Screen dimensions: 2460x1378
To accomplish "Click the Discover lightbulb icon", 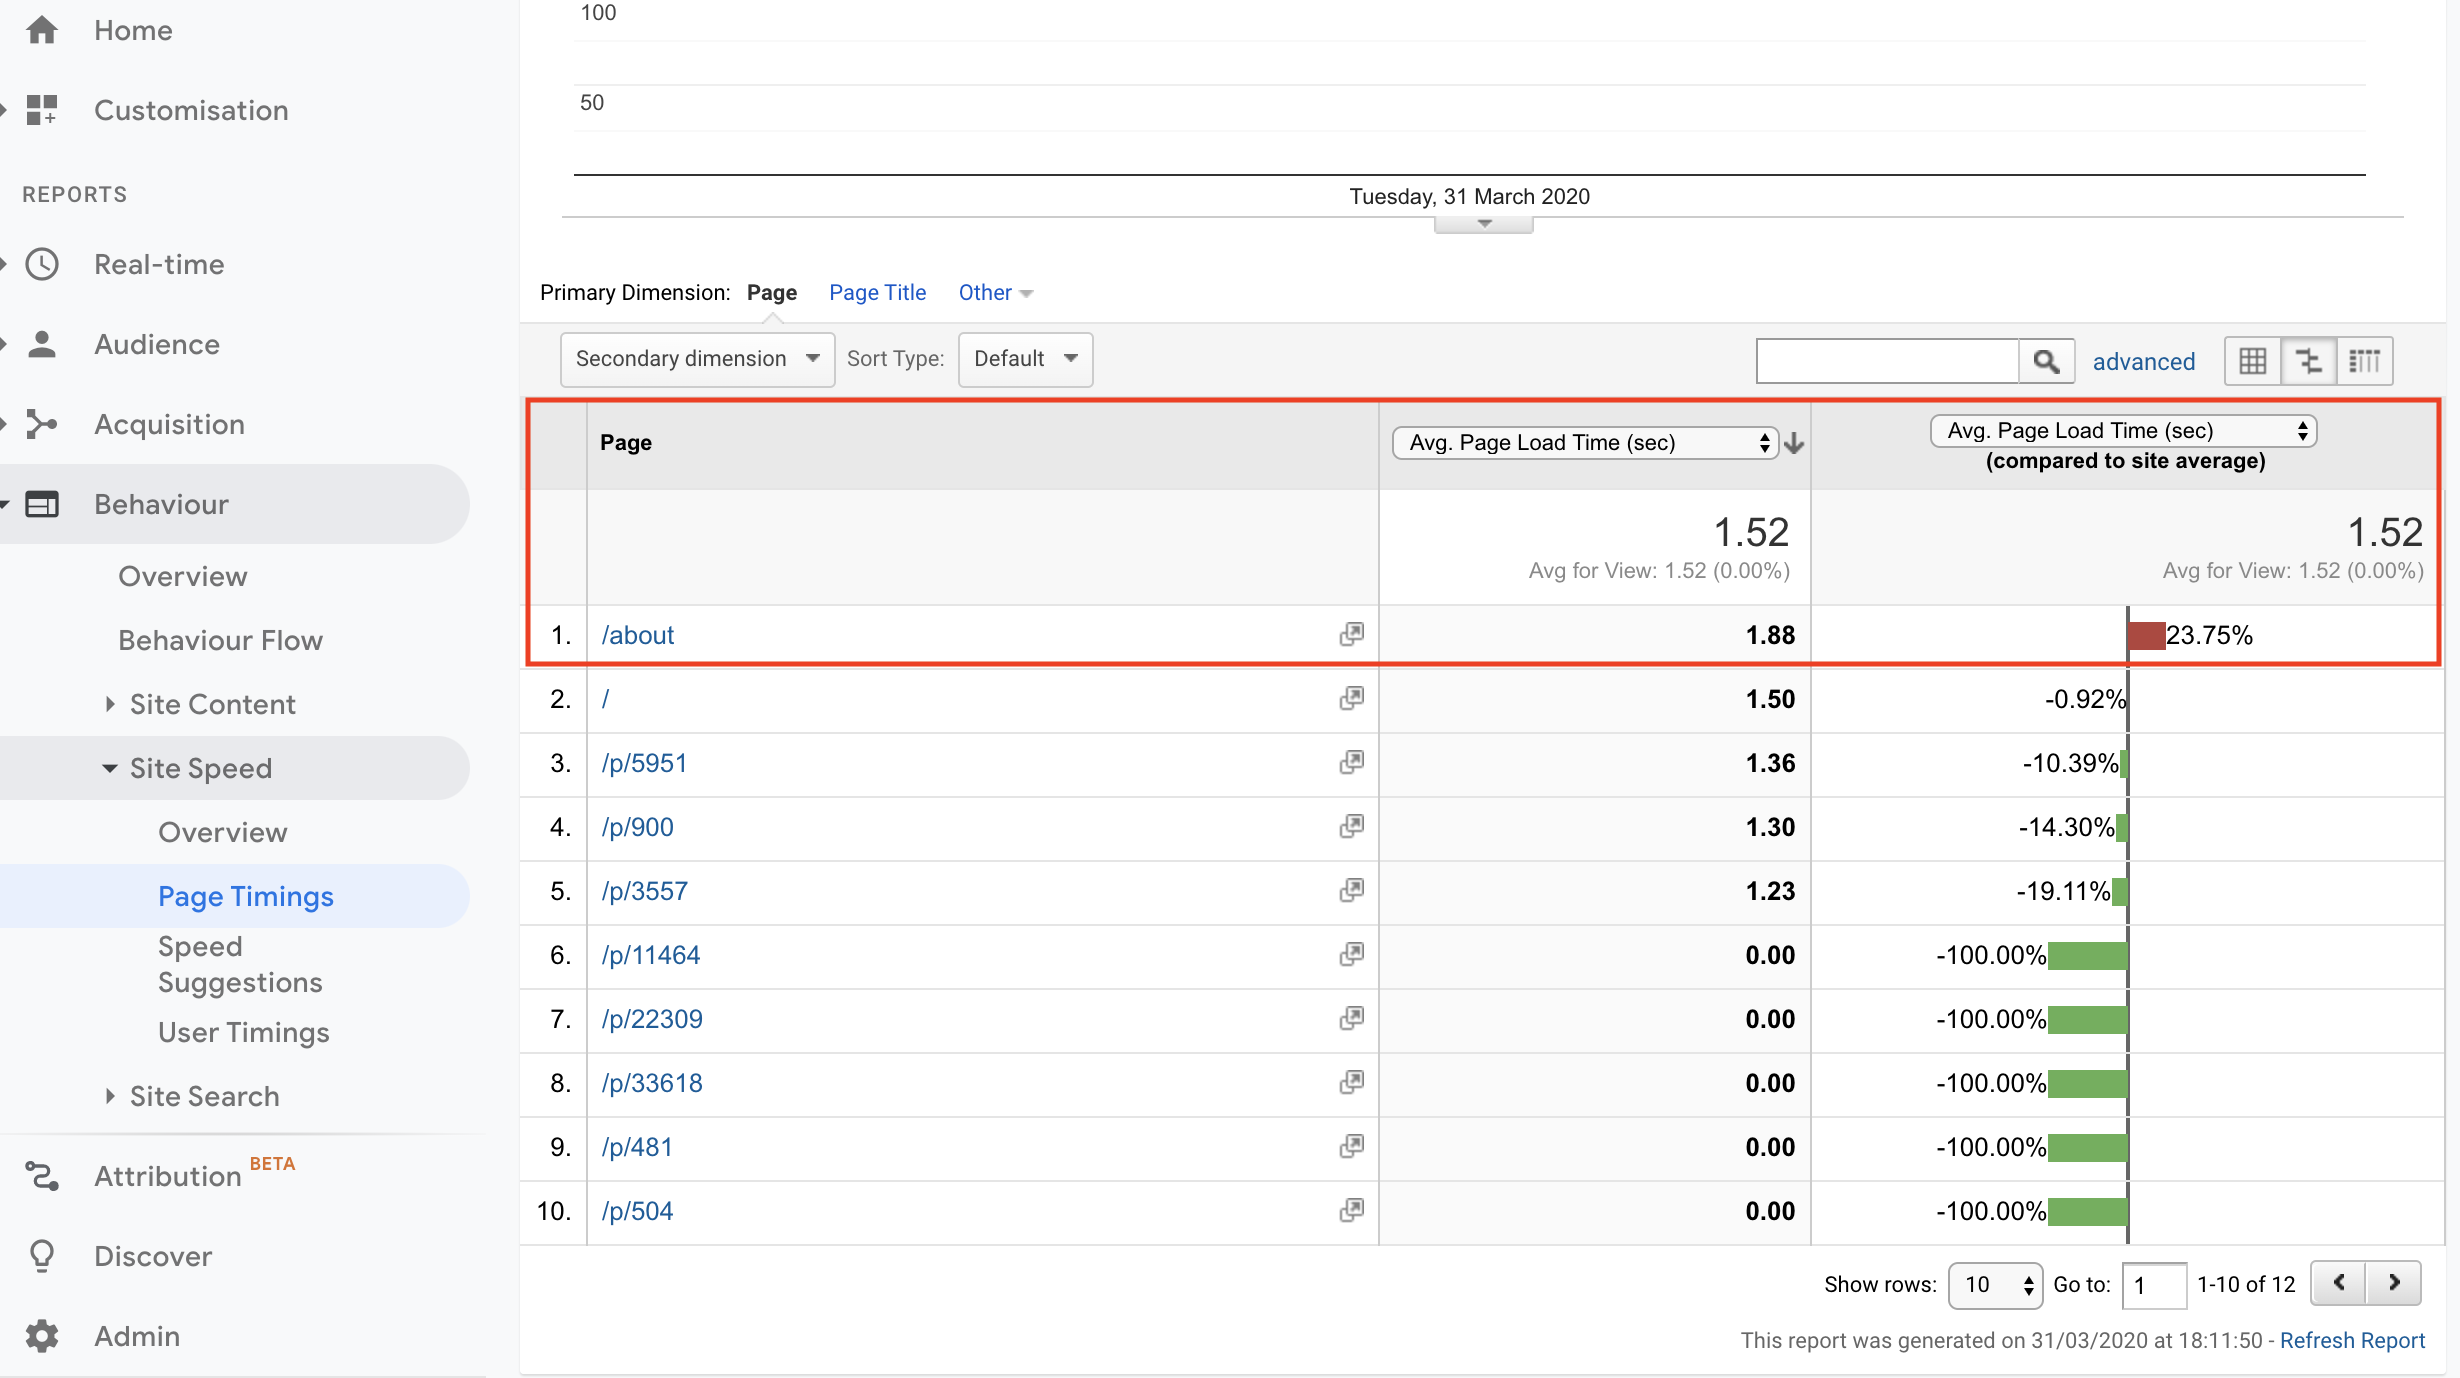I will [x=42, y=1256].
